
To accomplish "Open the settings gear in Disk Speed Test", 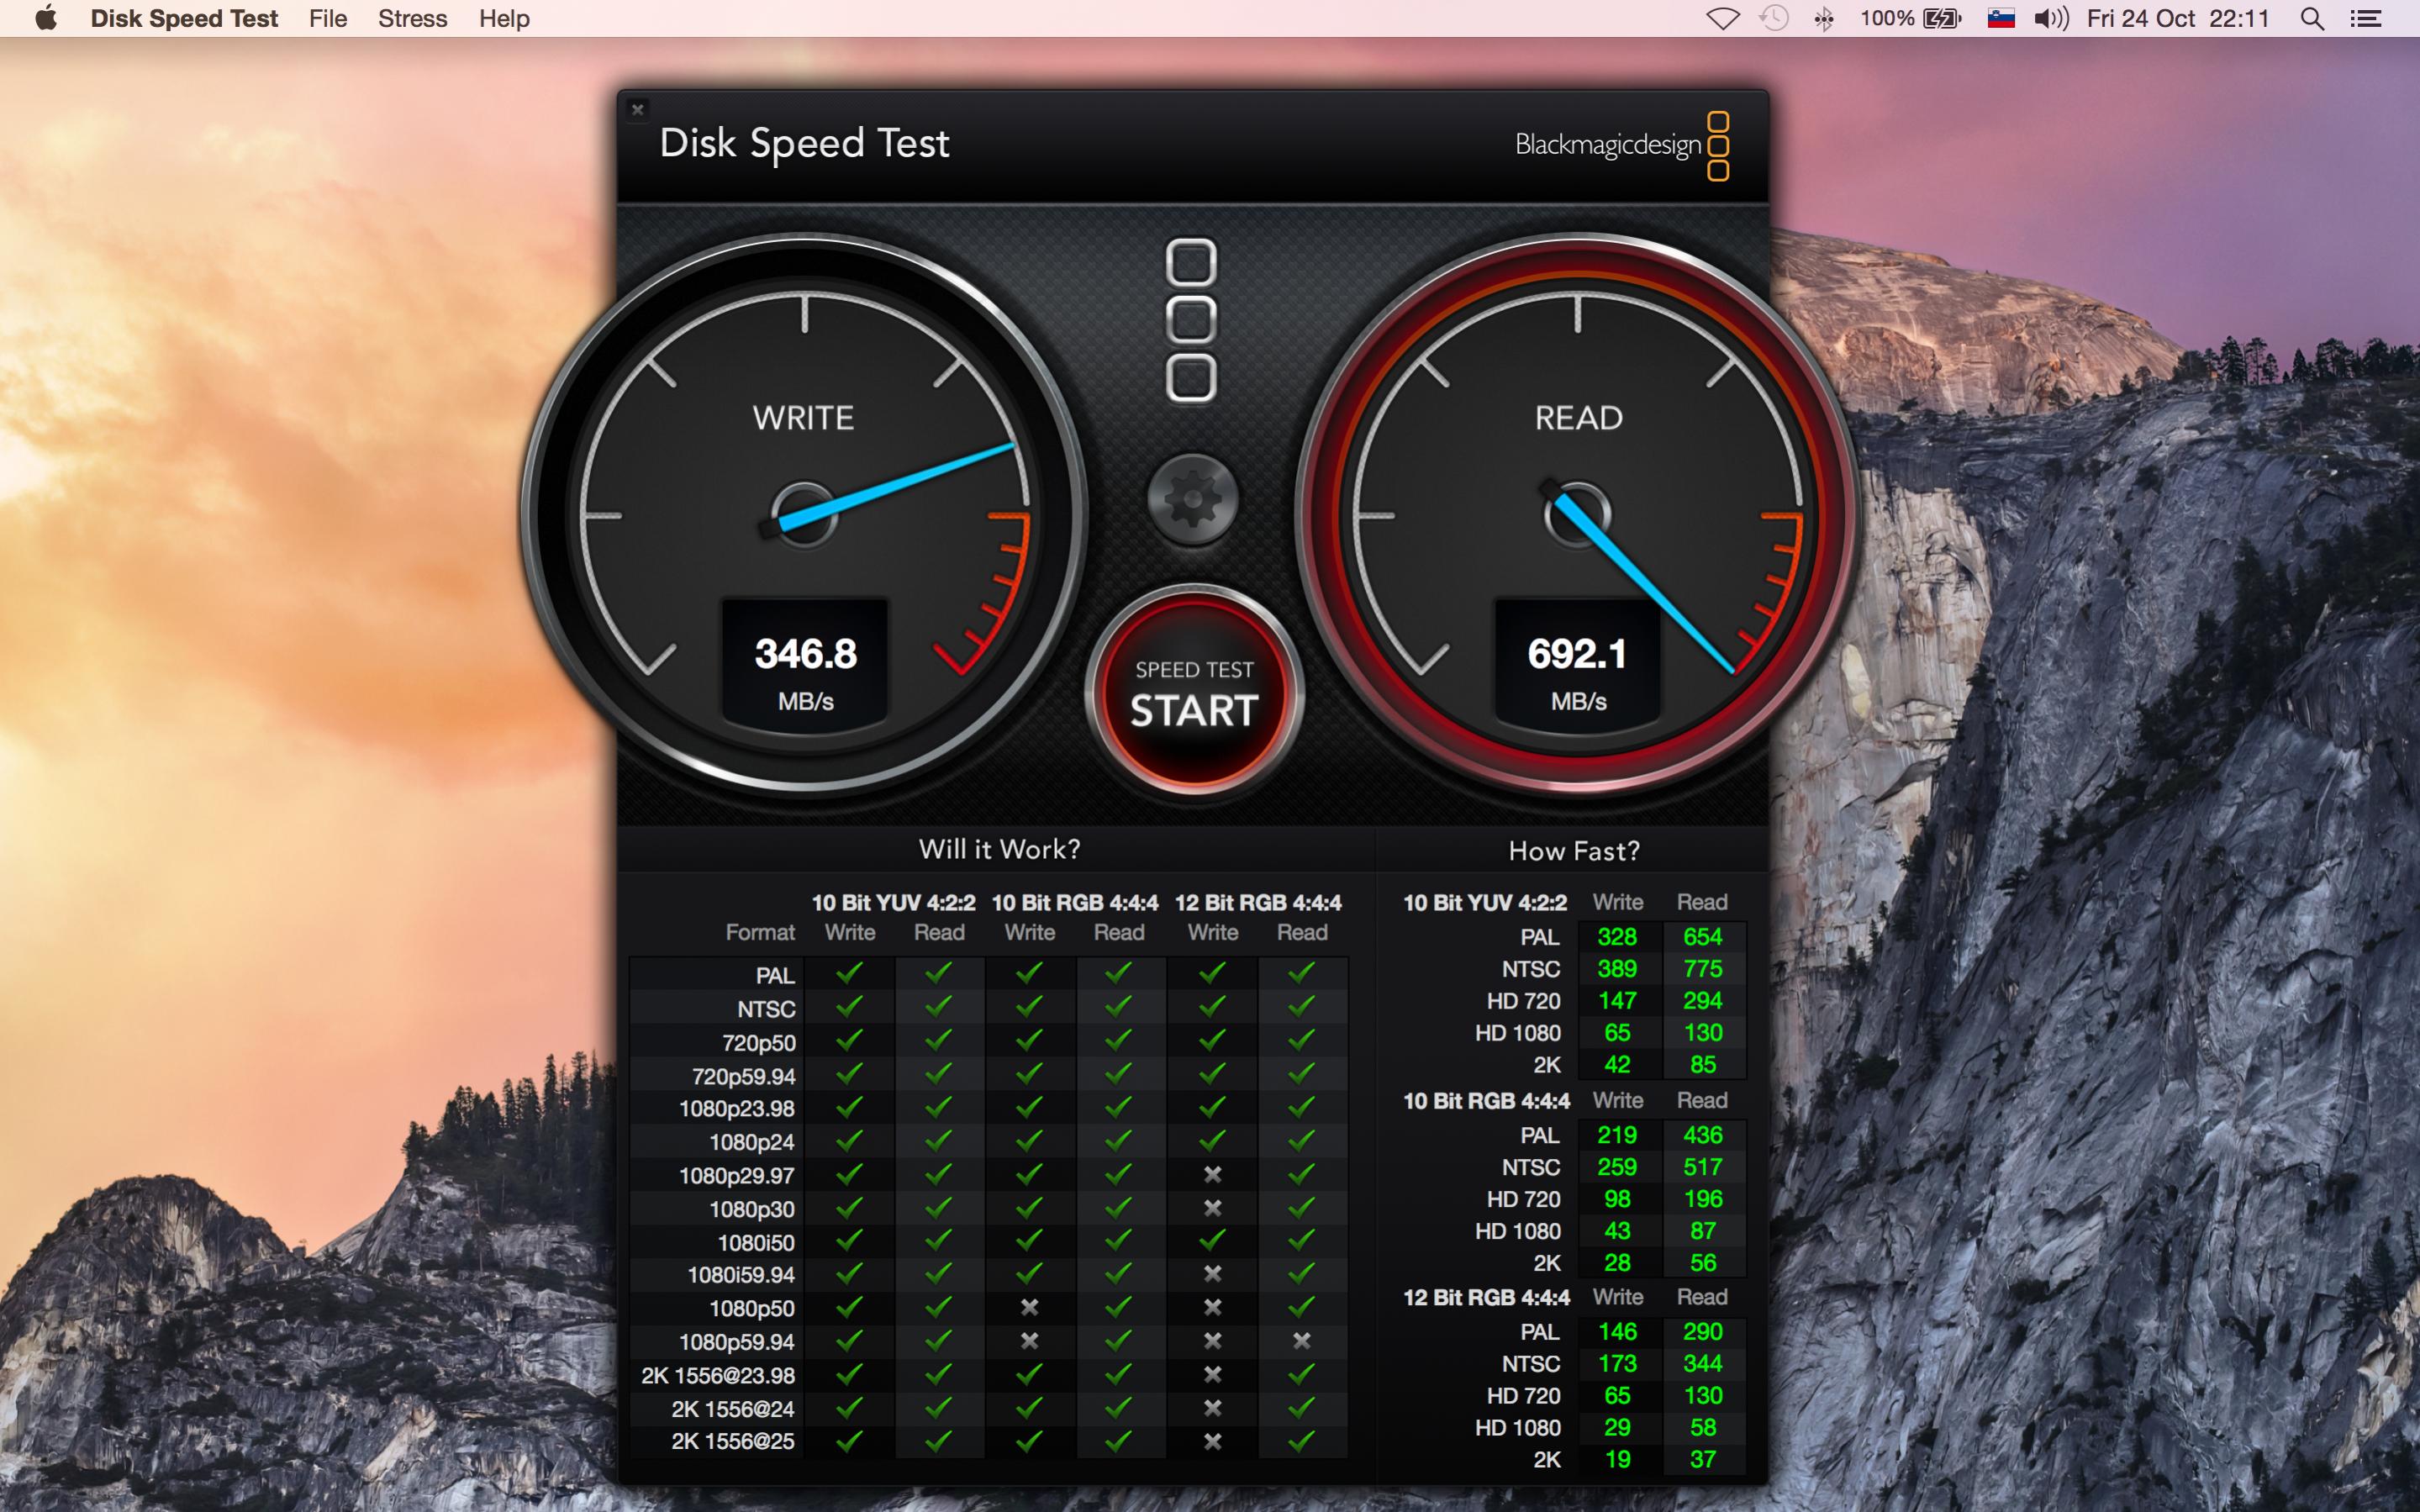I will (x=1192, y=498).
